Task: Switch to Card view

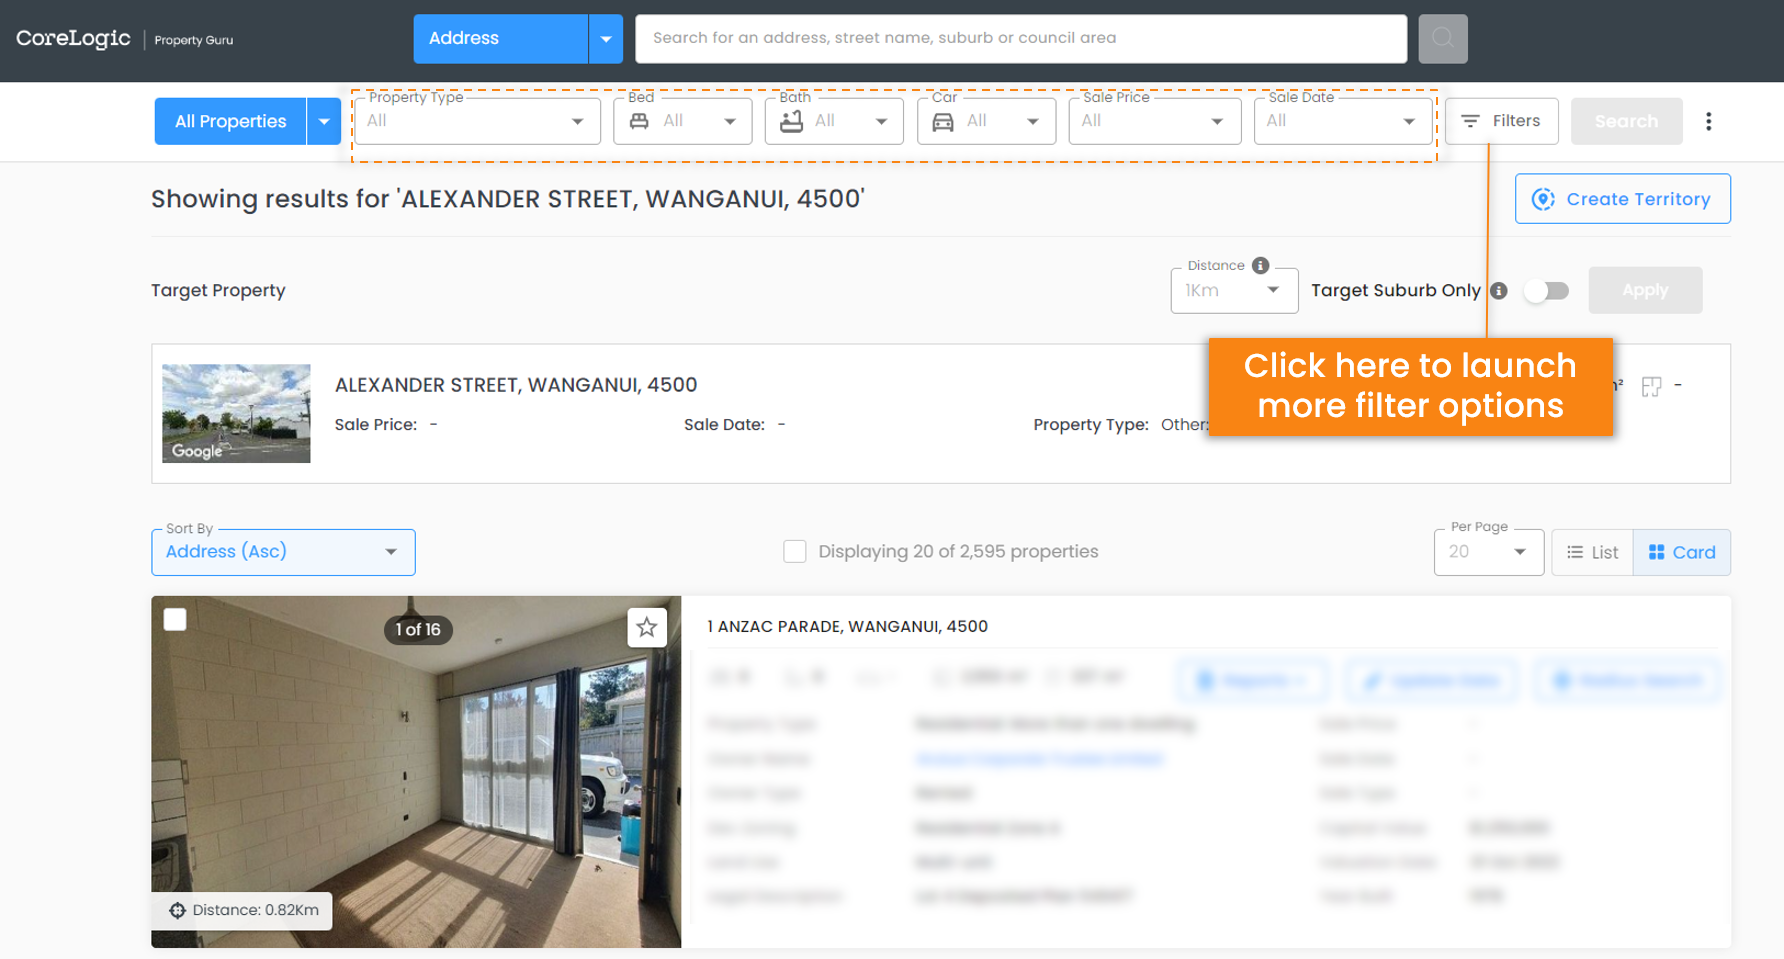Action: pos(1681,552)
